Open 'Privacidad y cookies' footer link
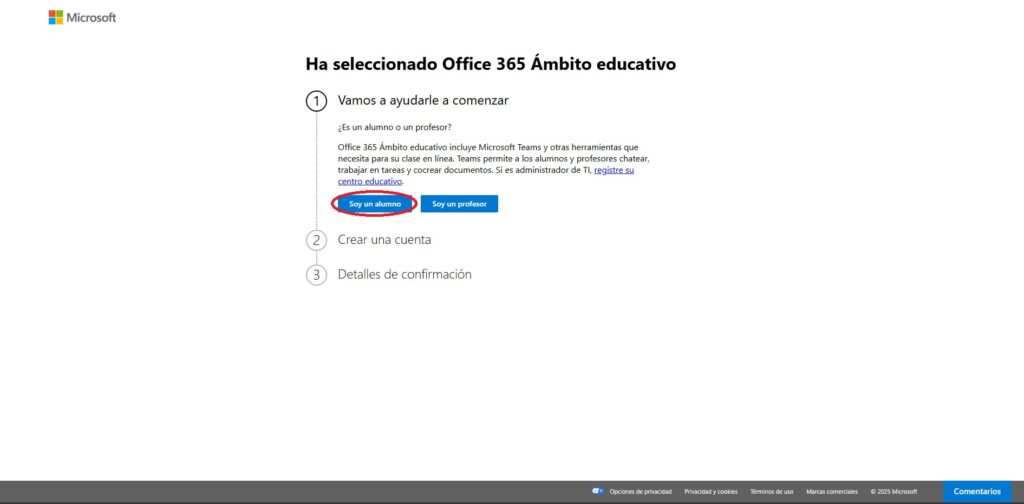Viewport: 1024px width, 504px height. (x=711, y=492)
